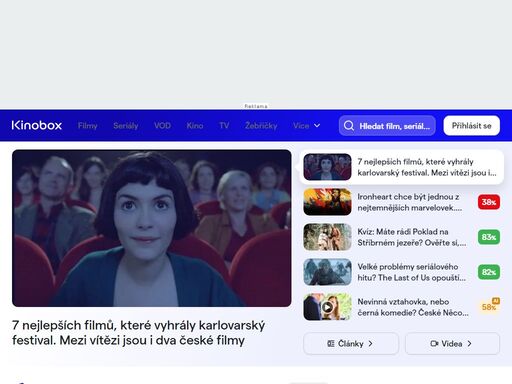Click the green 82% rating badge
This screenshot has width=512, height=384.
tap(489, 272)
